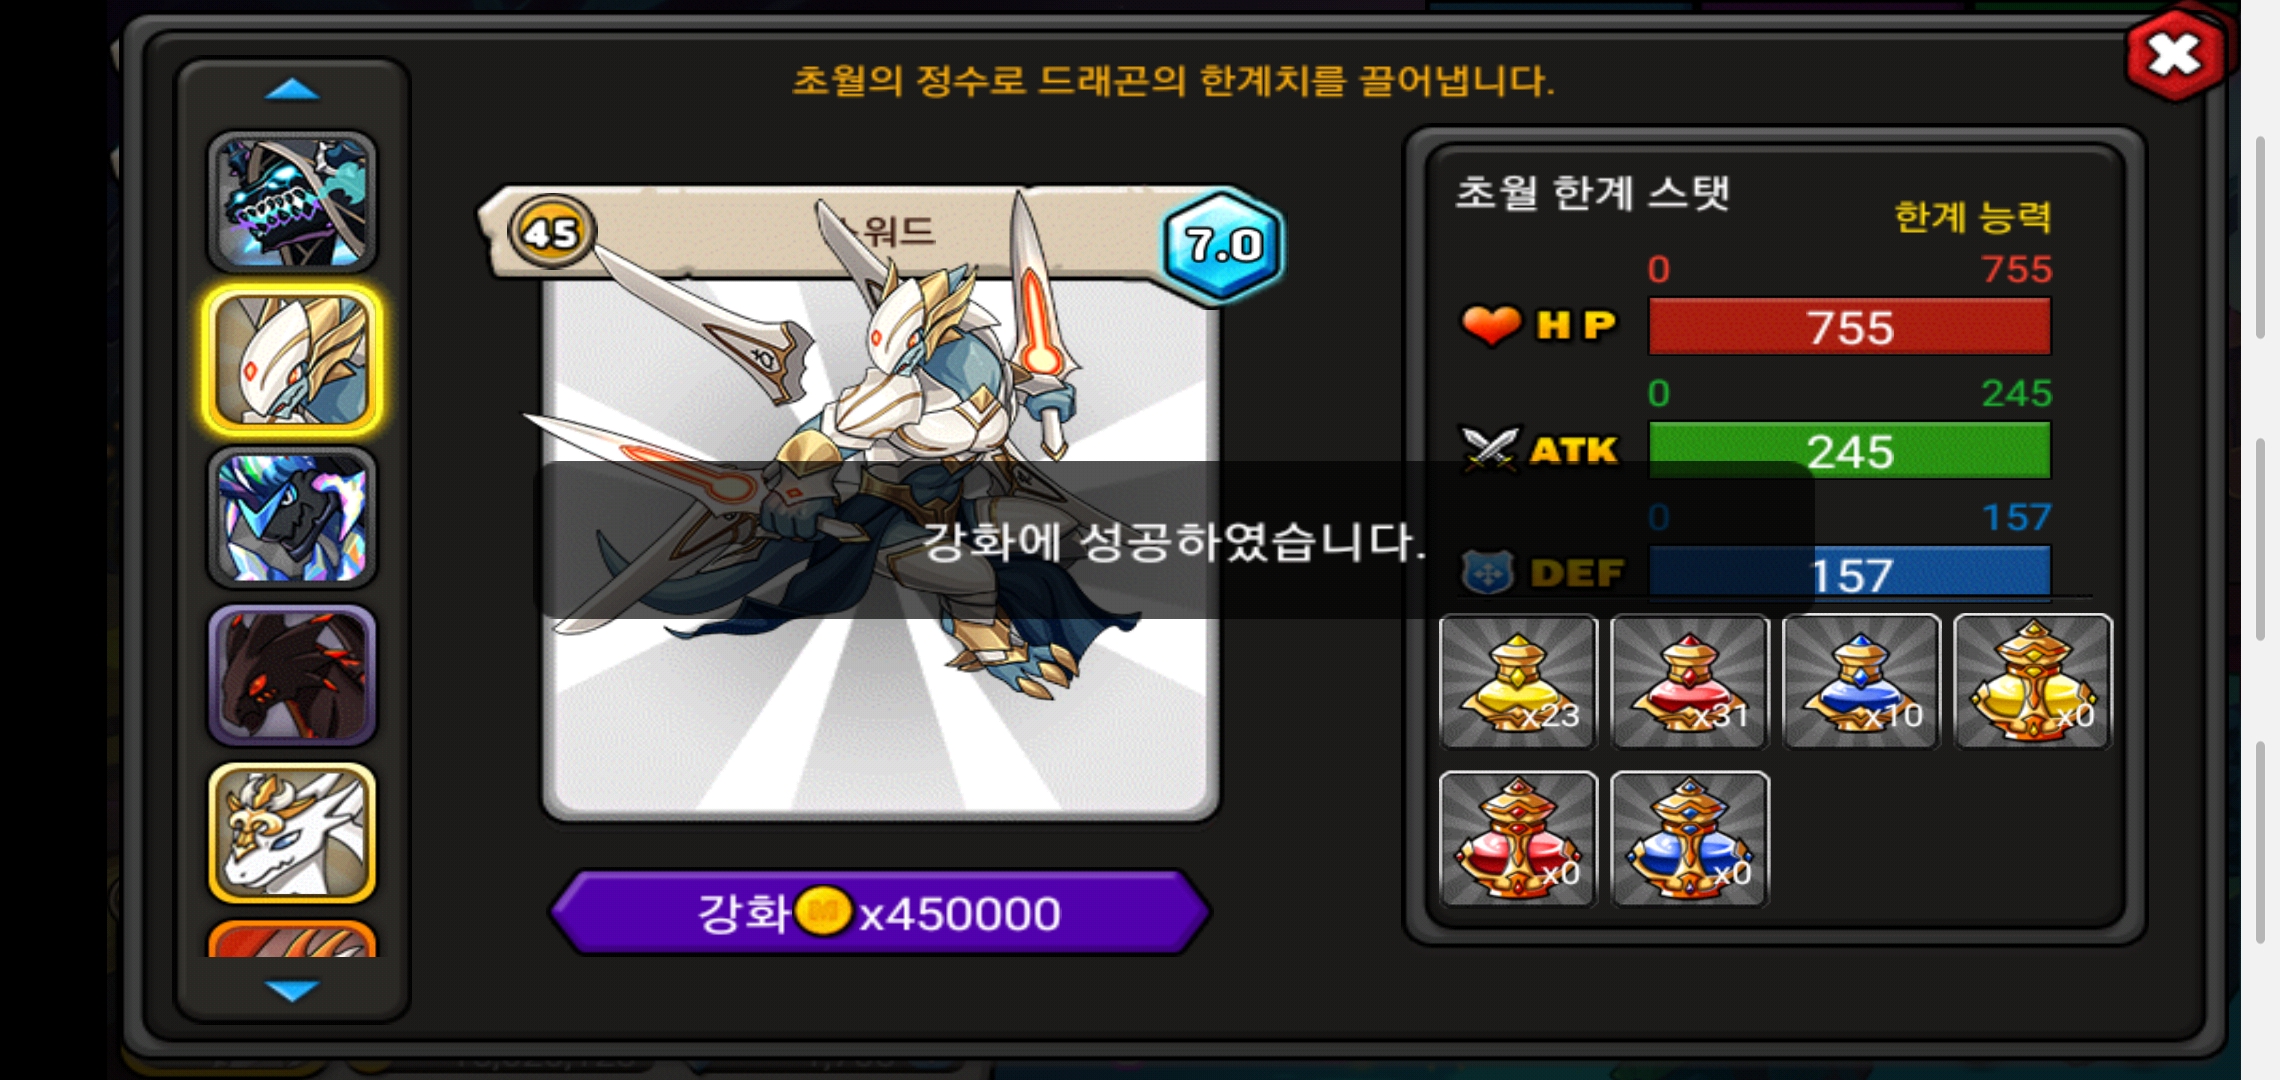Click the red HP 755 bar

point(1850,327)
